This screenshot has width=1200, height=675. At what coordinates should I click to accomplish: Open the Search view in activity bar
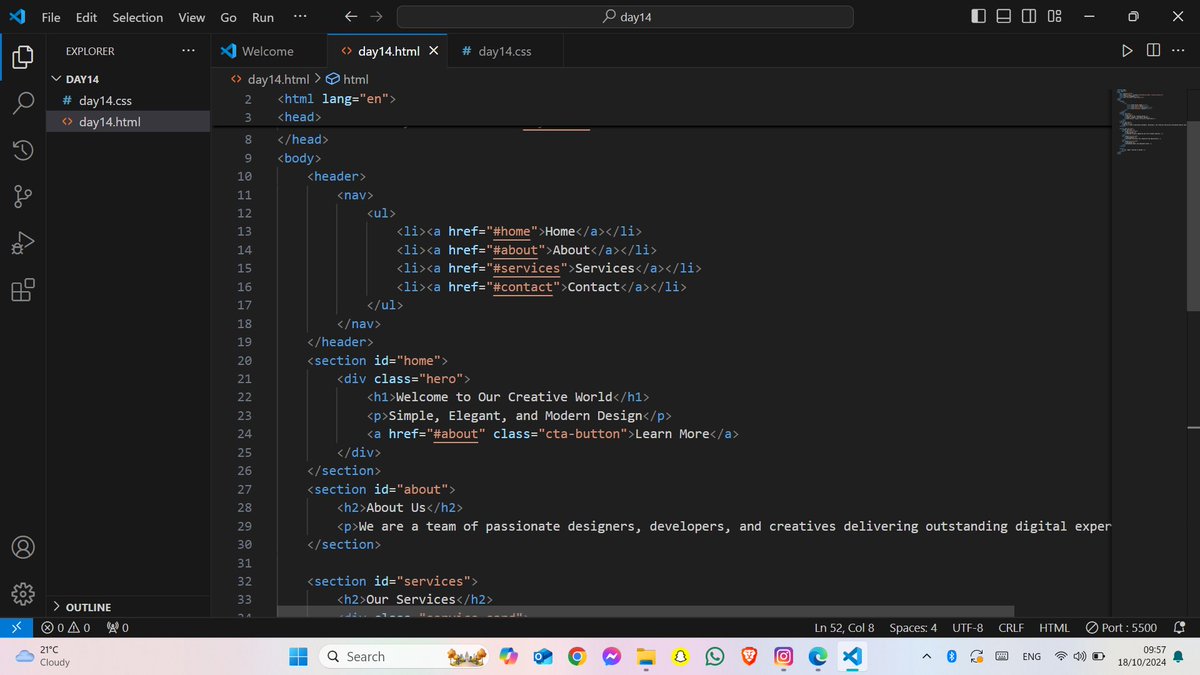coord(22,103)
